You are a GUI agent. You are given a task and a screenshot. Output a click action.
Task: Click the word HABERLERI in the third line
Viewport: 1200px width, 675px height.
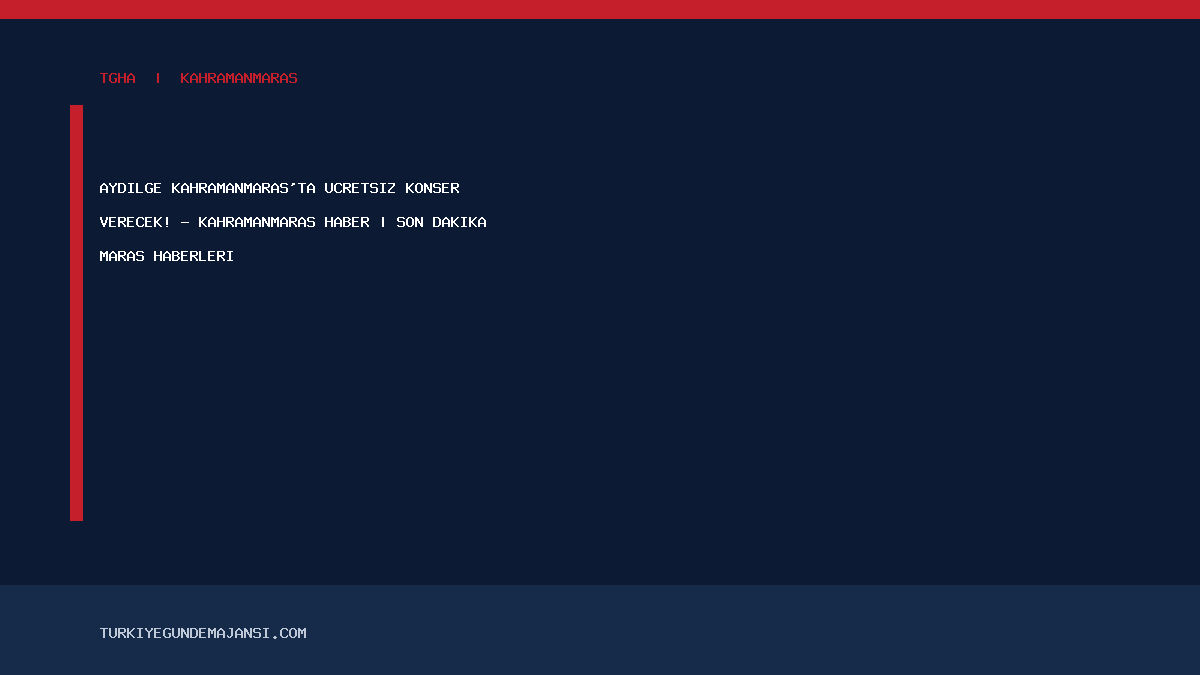point(194,256)
